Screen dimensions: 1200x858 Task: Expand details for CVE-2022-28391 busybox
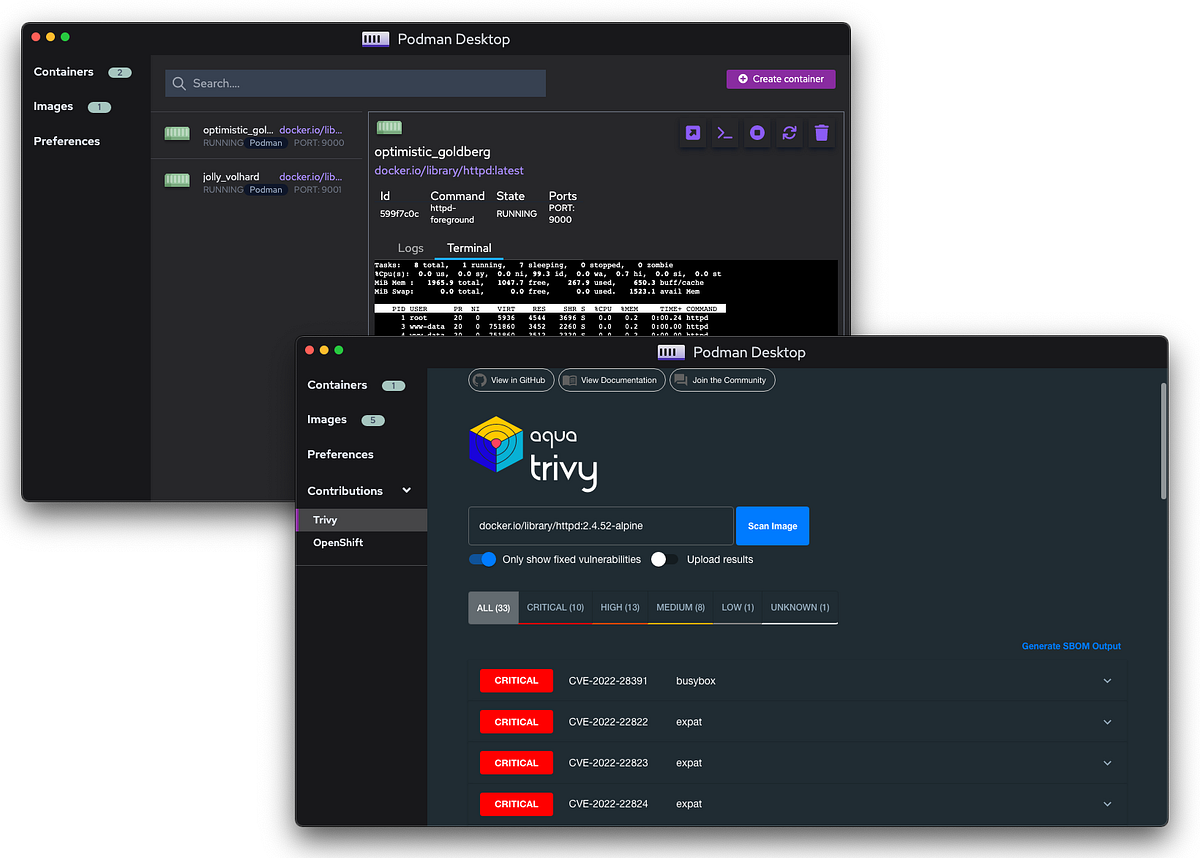pos(1107,680)
